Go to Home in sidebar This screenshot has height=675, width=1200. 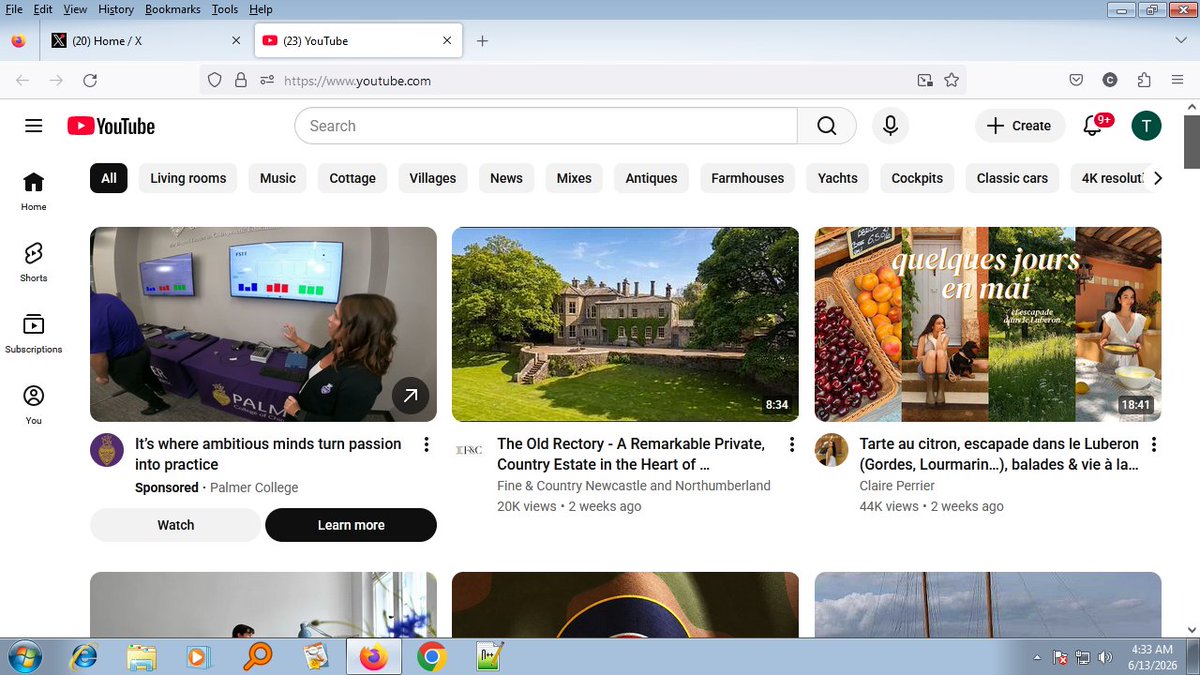point(34,190)
